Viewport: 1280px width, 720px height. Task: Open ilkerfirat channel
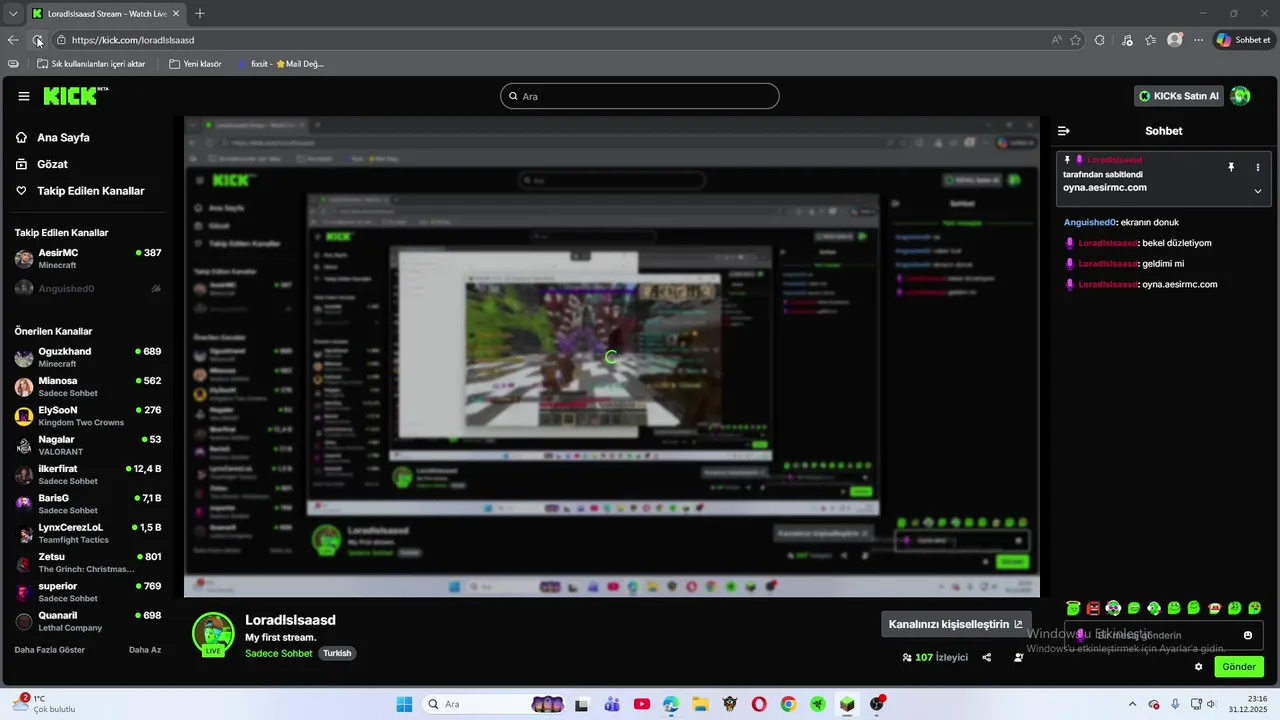pos(88,475)
